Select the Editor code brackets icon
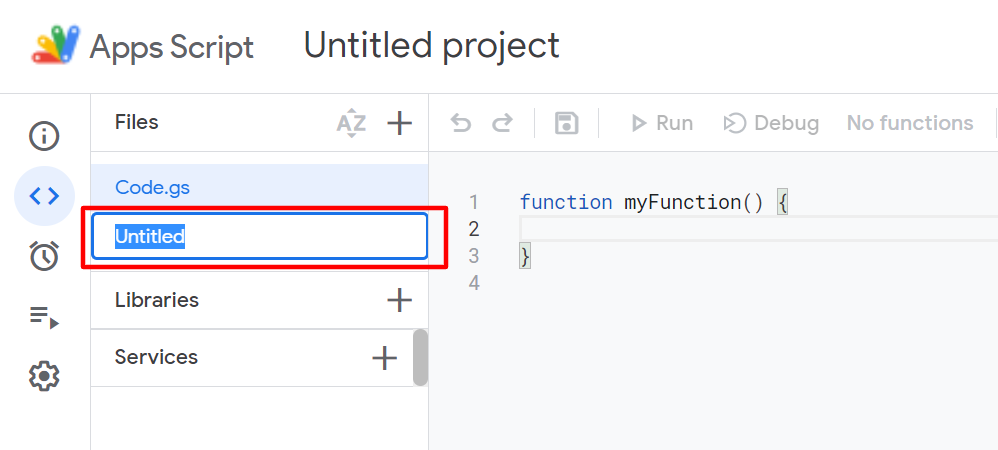This screenshot has width=998, height=450. click(x=45, y=196)
